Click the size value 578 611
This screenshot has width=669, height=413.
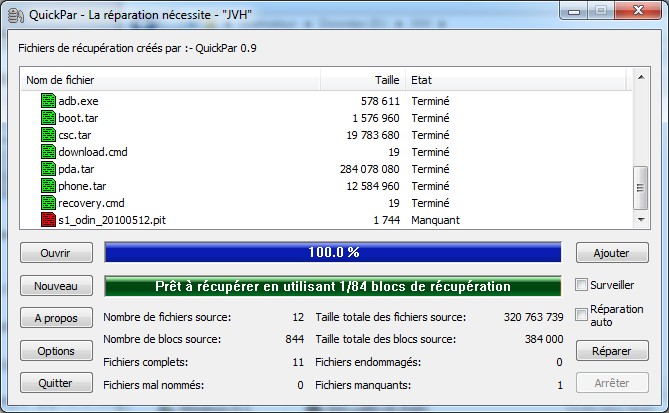[x=380, y=101]
